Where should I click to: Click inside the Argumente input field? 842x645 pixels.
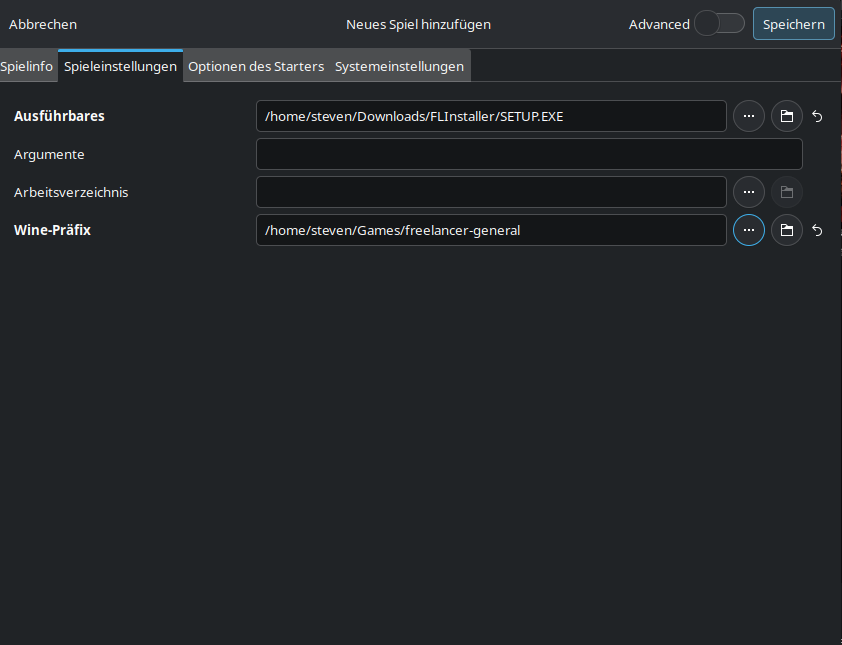(x=529, y=154)
